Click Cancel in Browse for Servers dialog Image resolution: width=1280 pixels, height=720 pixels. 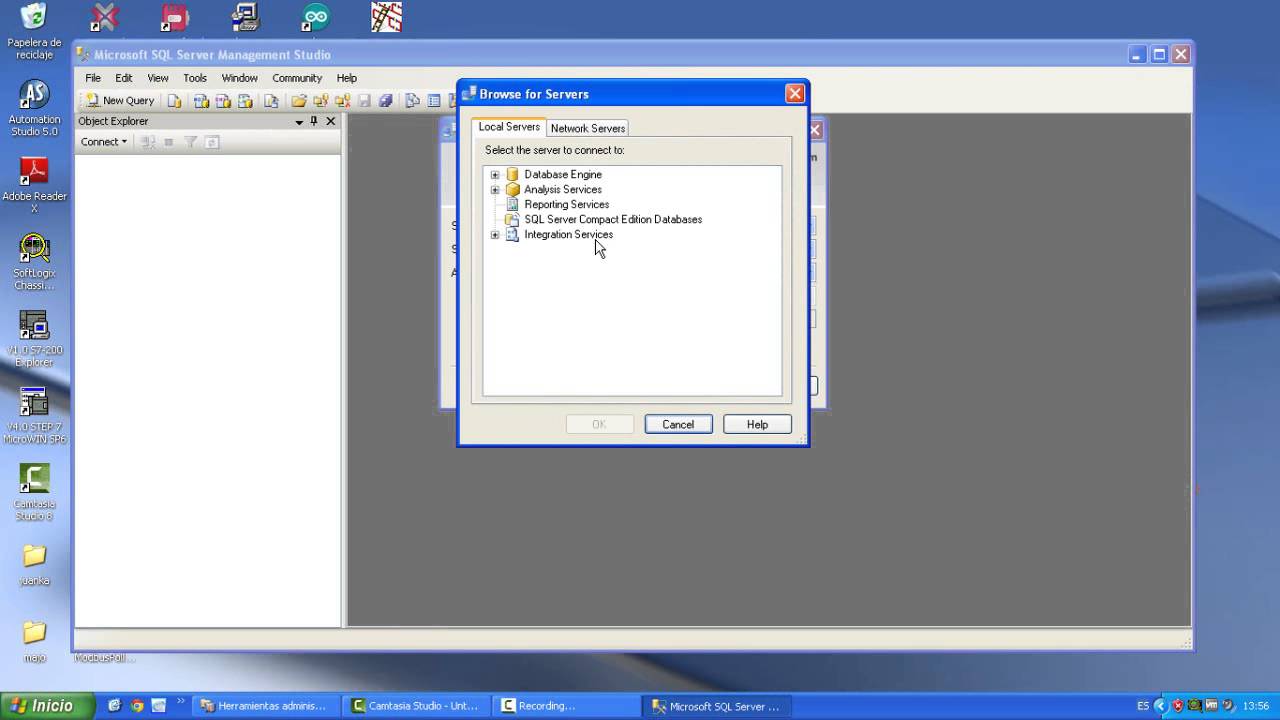pyautogui.click(x=678, y=424)
